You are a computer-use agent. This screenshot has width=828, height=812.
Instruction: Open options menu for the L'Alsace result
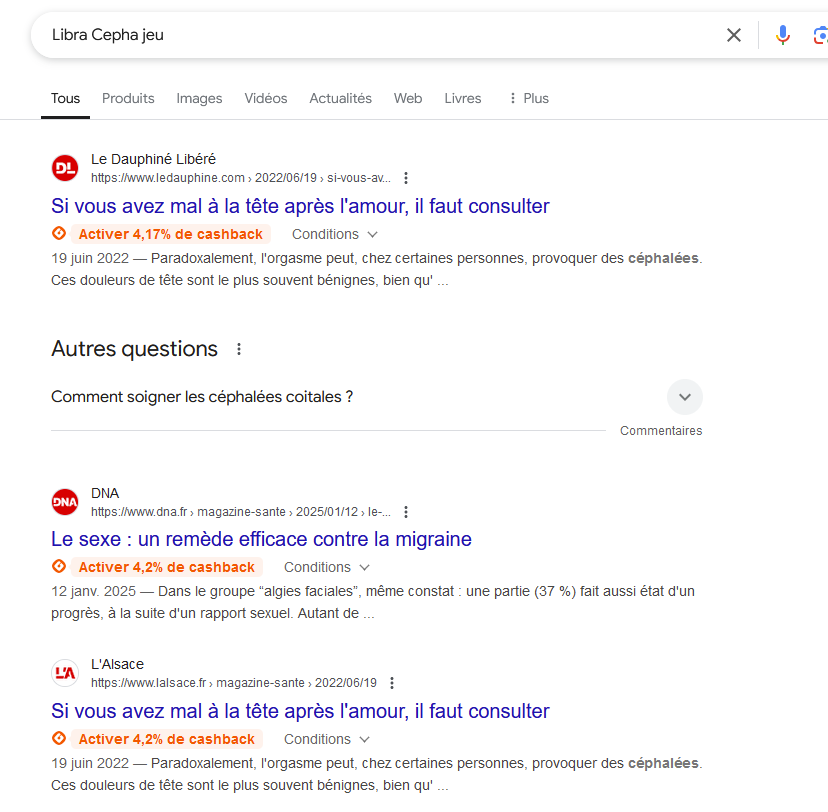click(392, 683)
